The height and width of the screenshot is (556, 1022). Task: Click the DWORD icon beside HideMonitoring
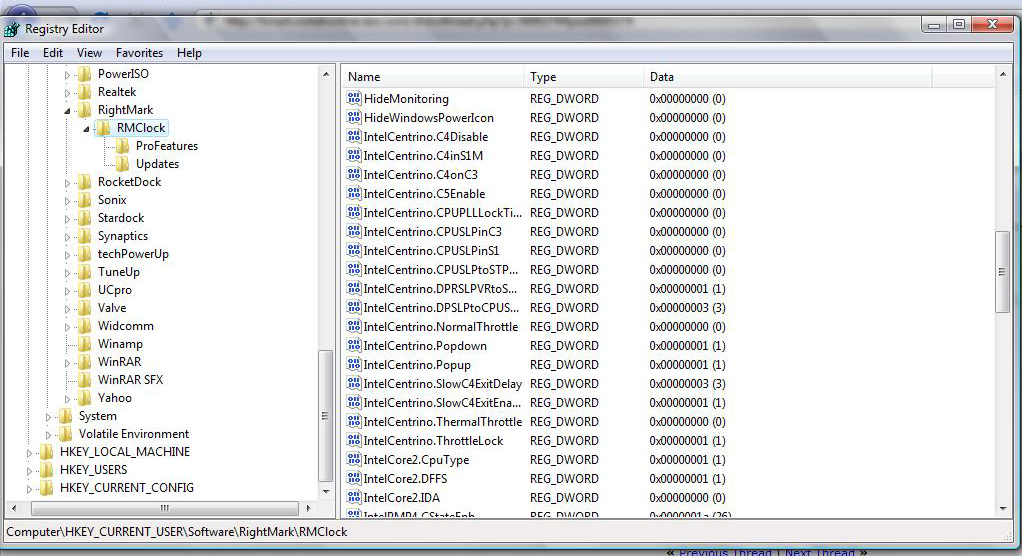[354, 98]
